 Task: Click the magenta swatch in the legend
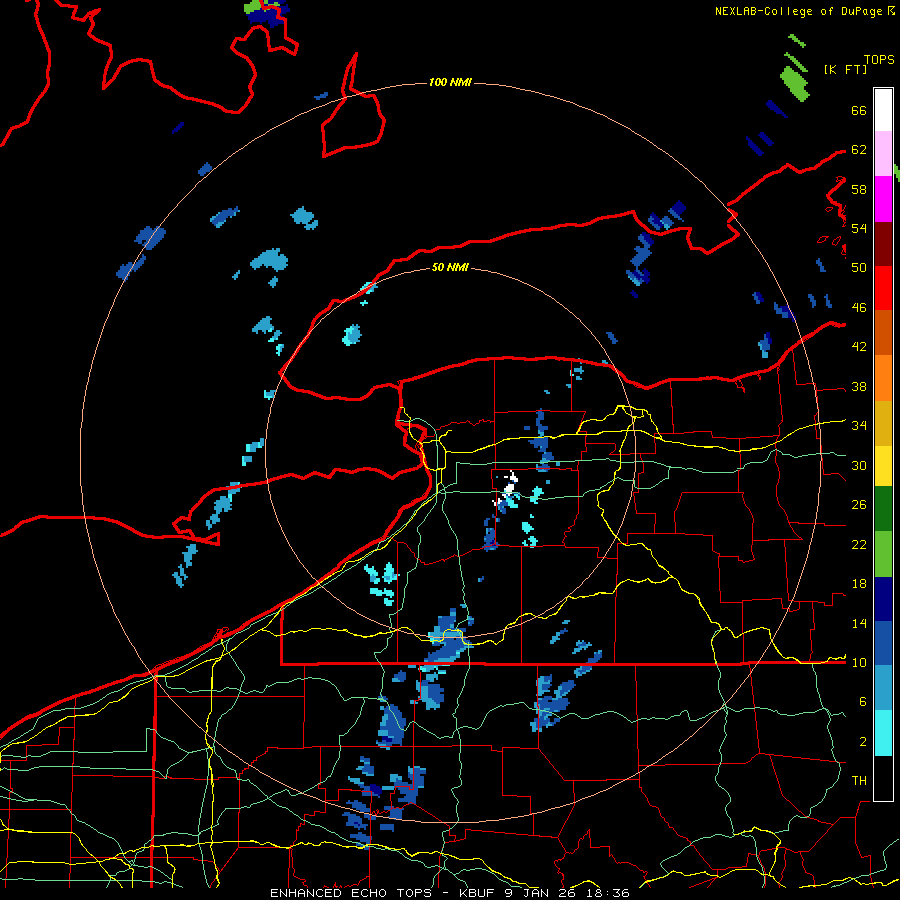[883, 199]
